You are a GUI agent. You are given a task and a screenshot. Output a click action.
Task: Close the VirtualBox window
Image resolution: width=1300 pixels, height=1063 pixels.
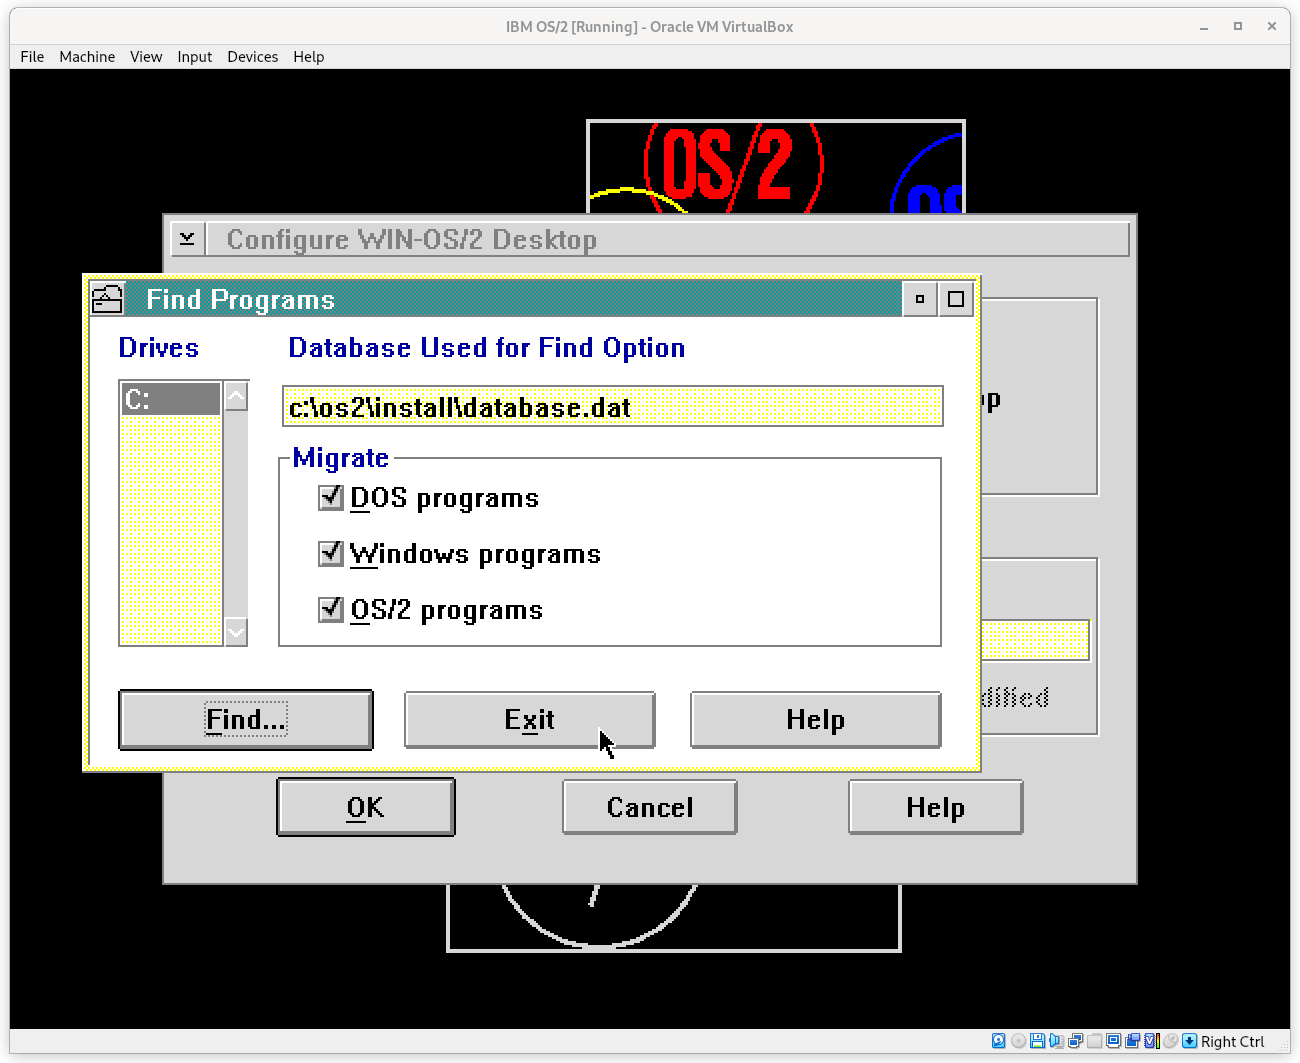(1272, 27)
